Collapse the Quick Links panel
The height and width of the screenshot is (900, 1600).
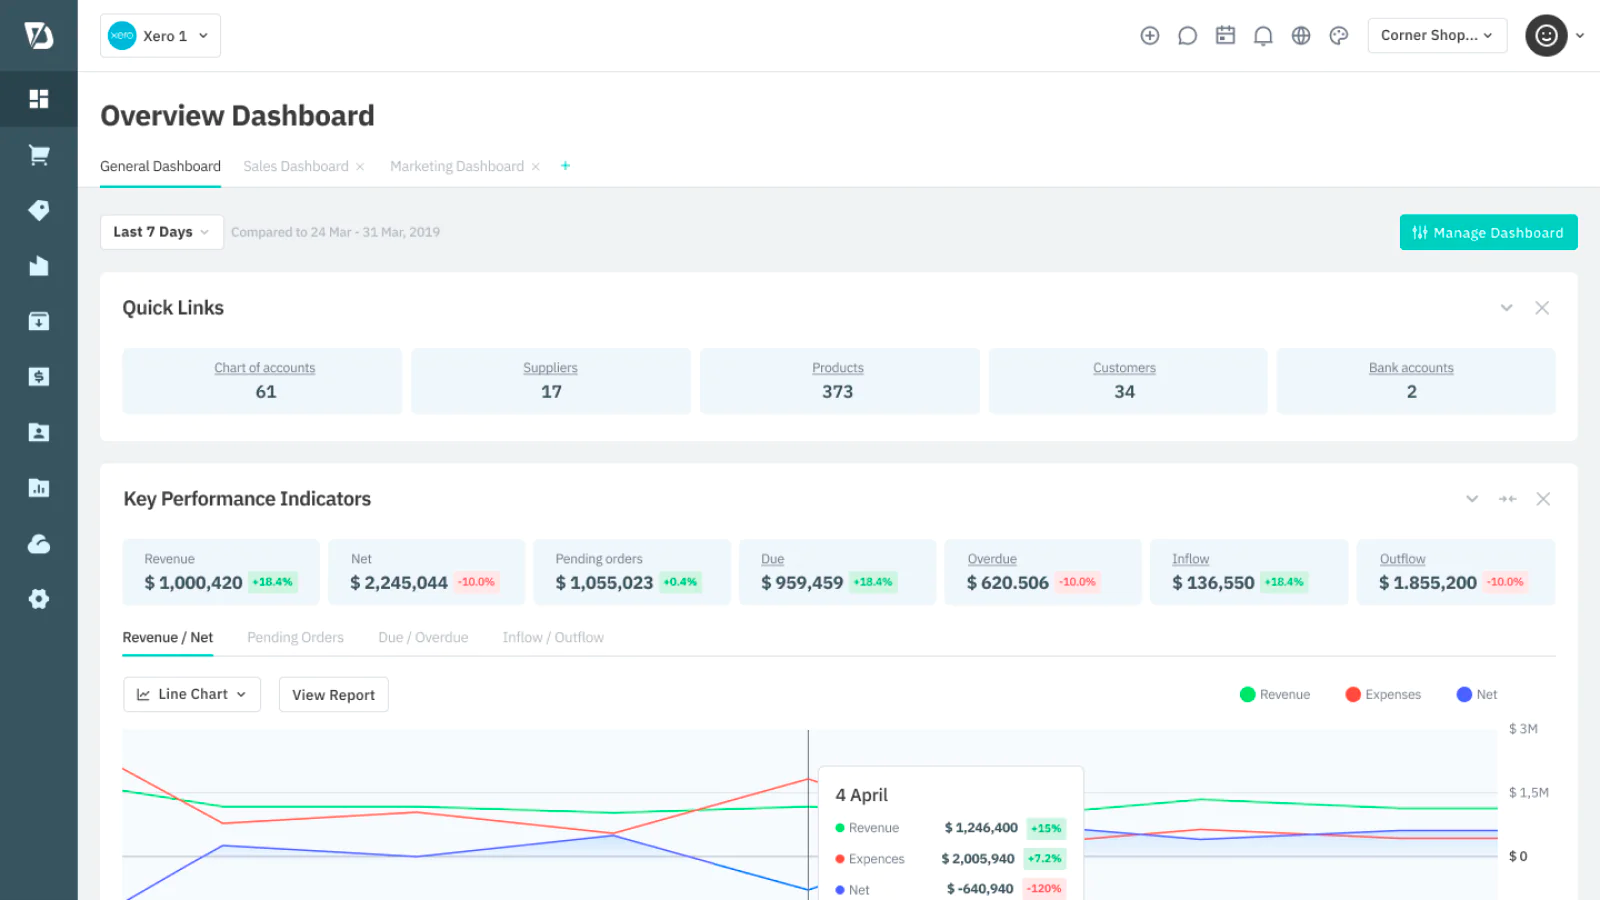tap(1506, 308)
